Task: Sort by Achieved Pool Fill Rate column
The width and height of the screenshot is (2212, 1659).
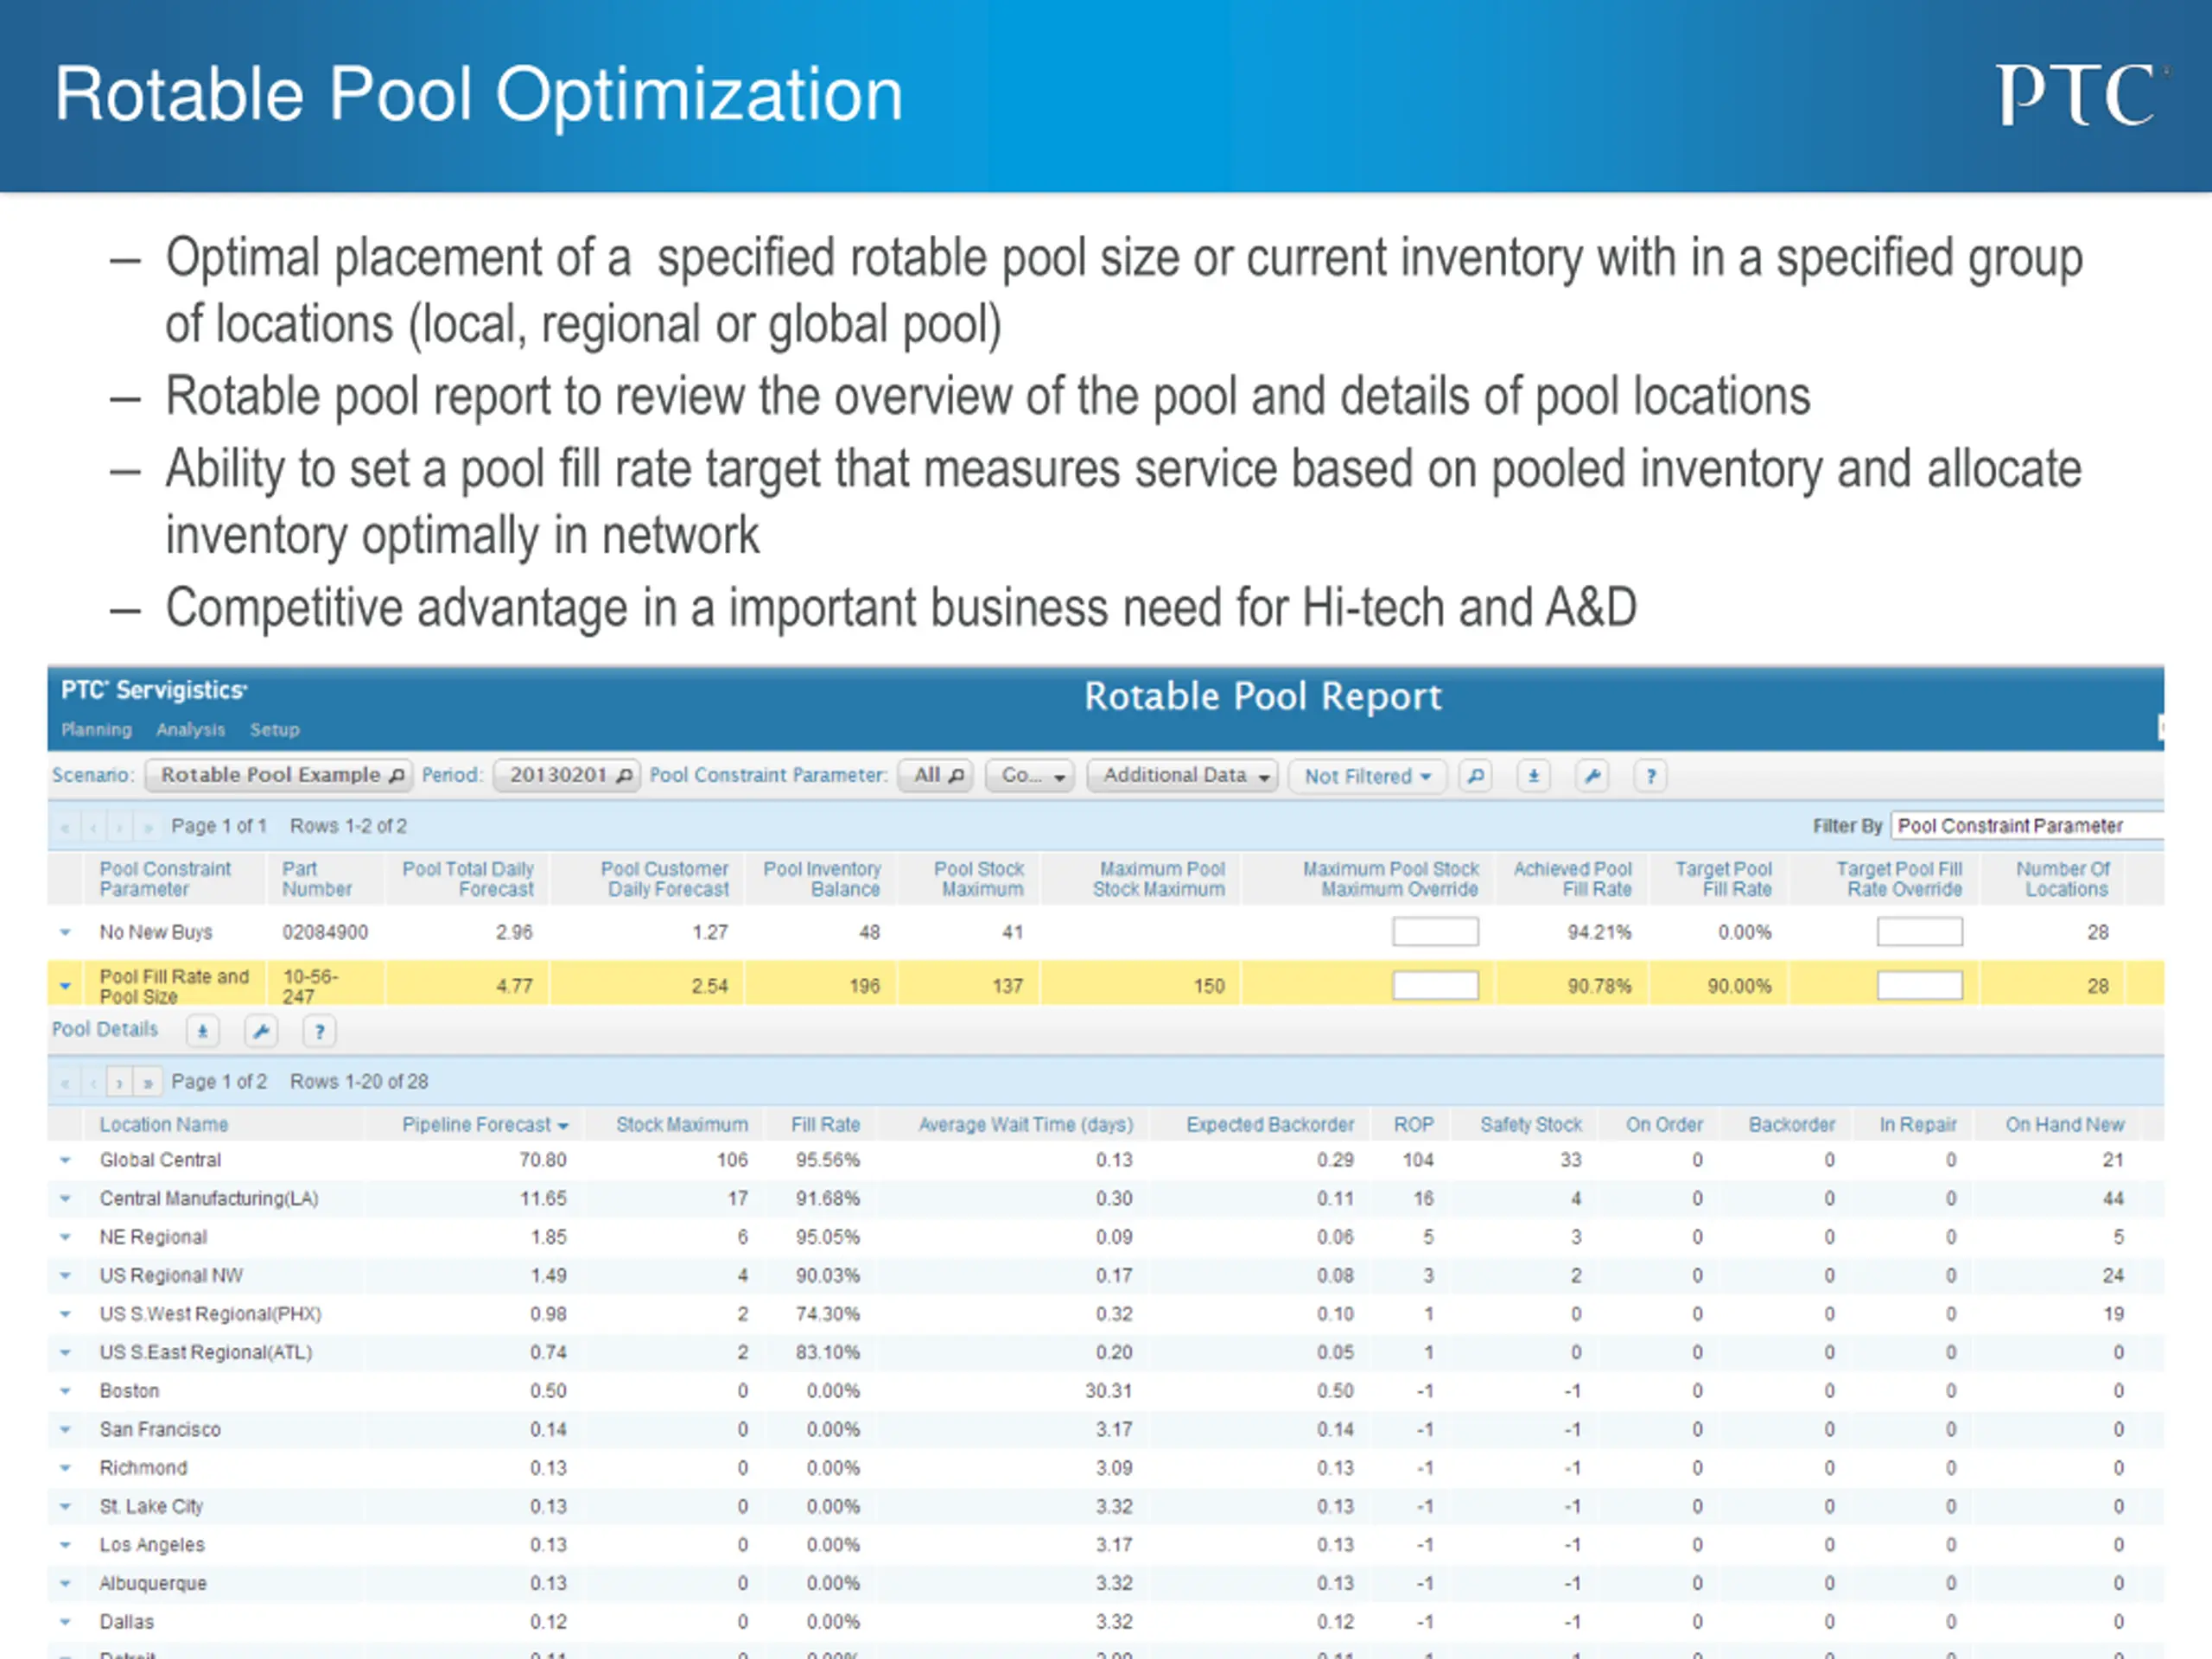Action: coord(1572,879)
